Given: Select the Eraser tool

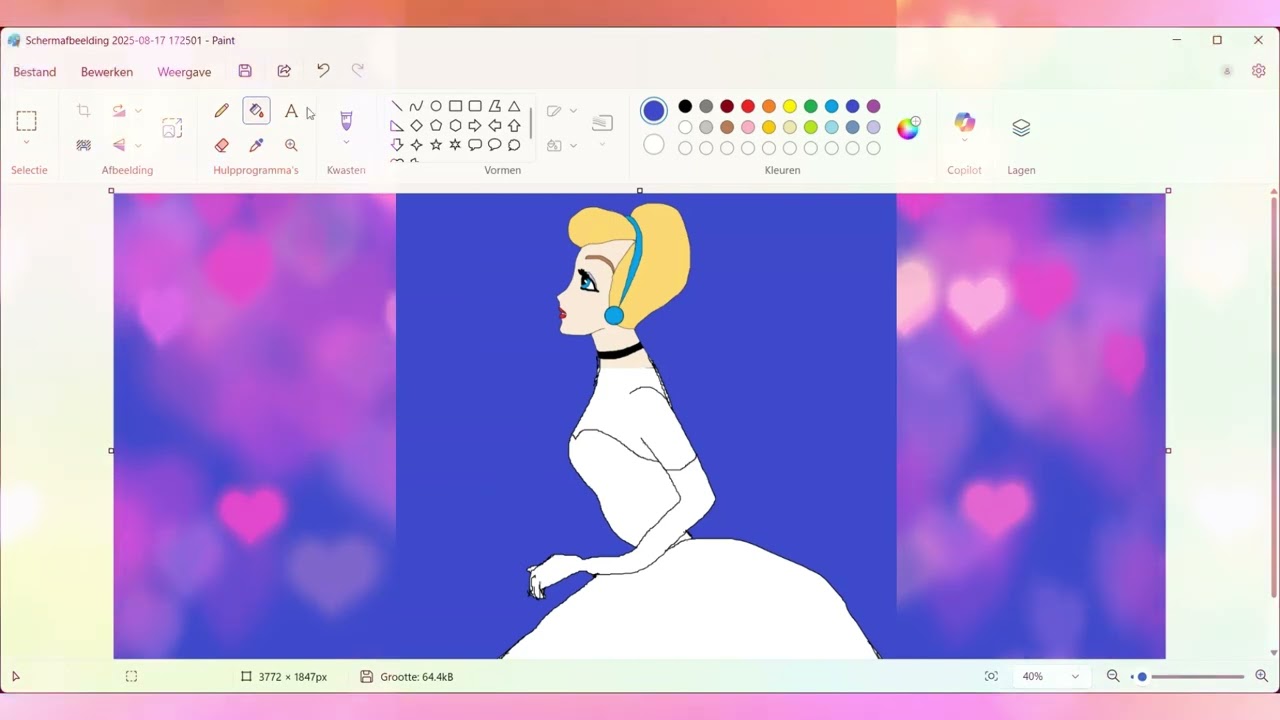Looking at the screenshot, I should click(x=222, y=145).
